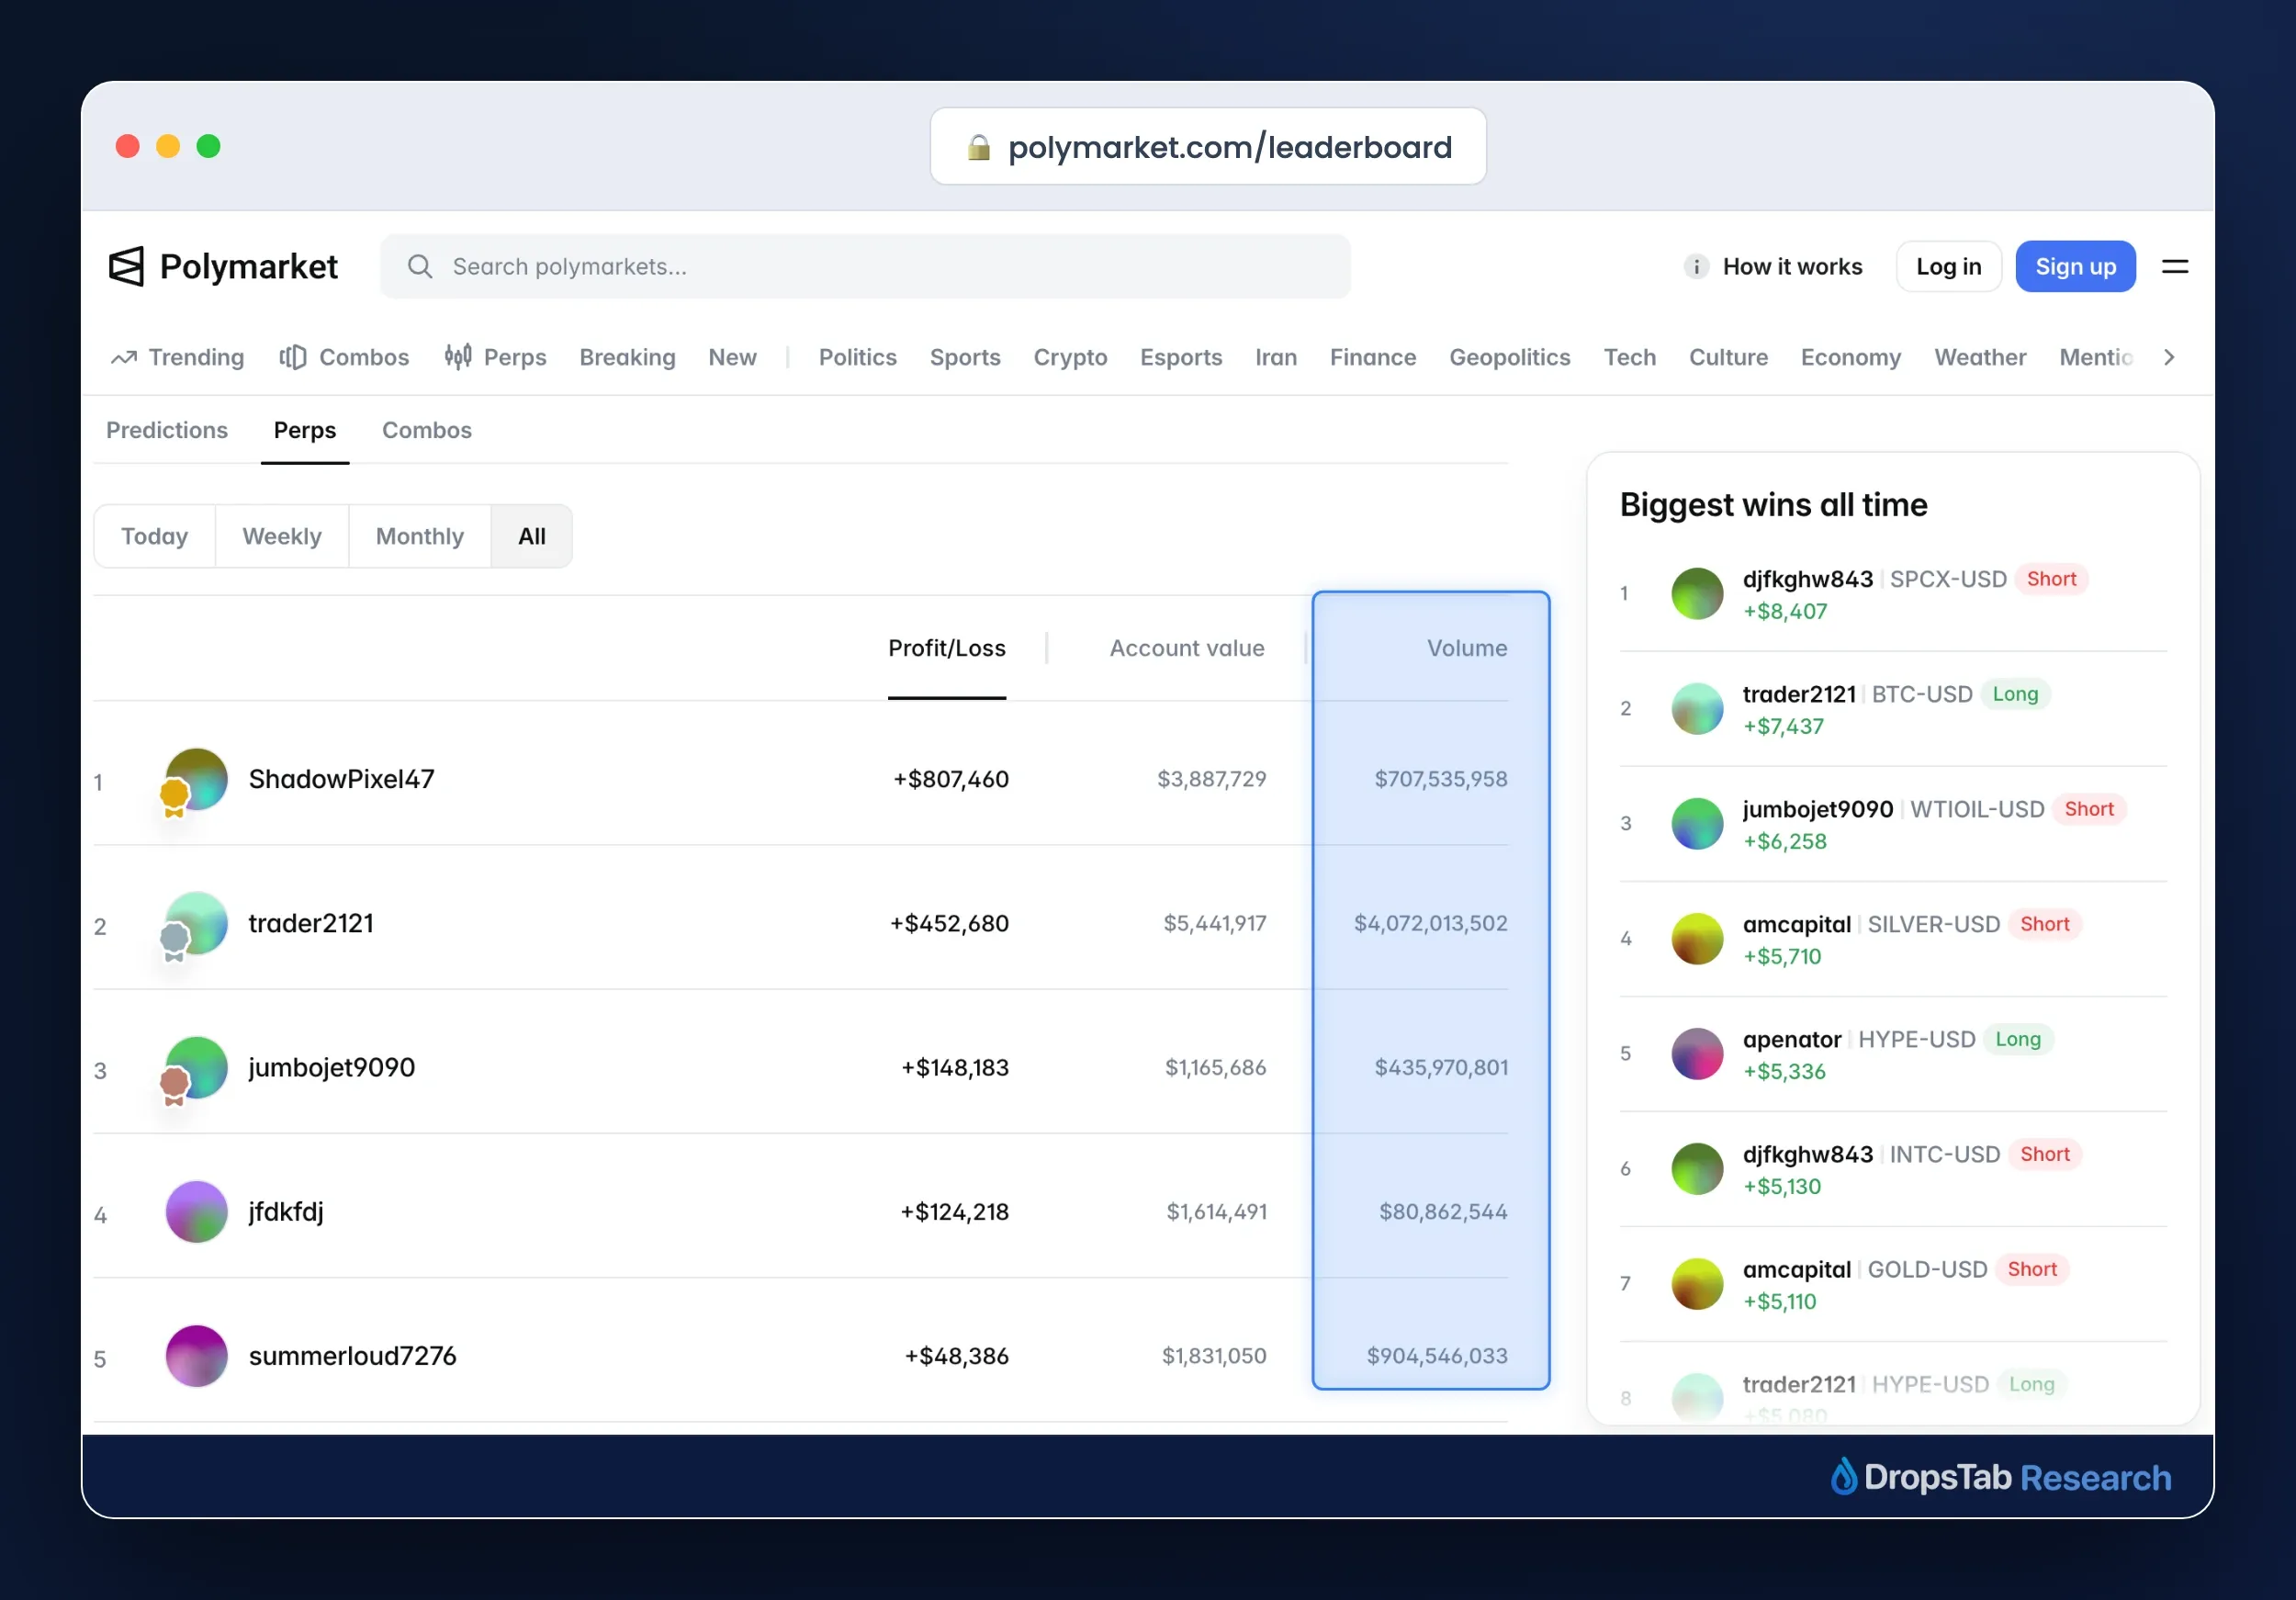This screenshot has height=1600, width=2296.
Task: Open jfdkfdj's avatar
Action: (x=196, y=1211)
